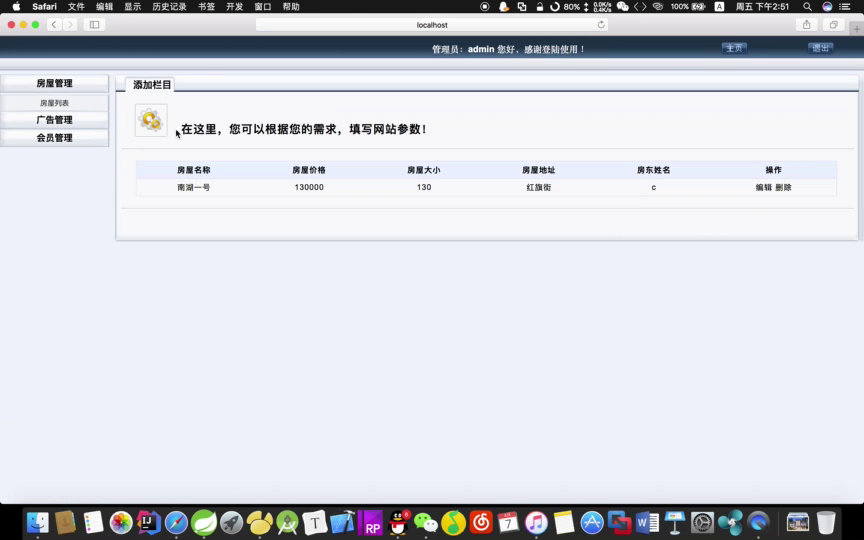Open System Preferences in the dock

coord(703,522)
